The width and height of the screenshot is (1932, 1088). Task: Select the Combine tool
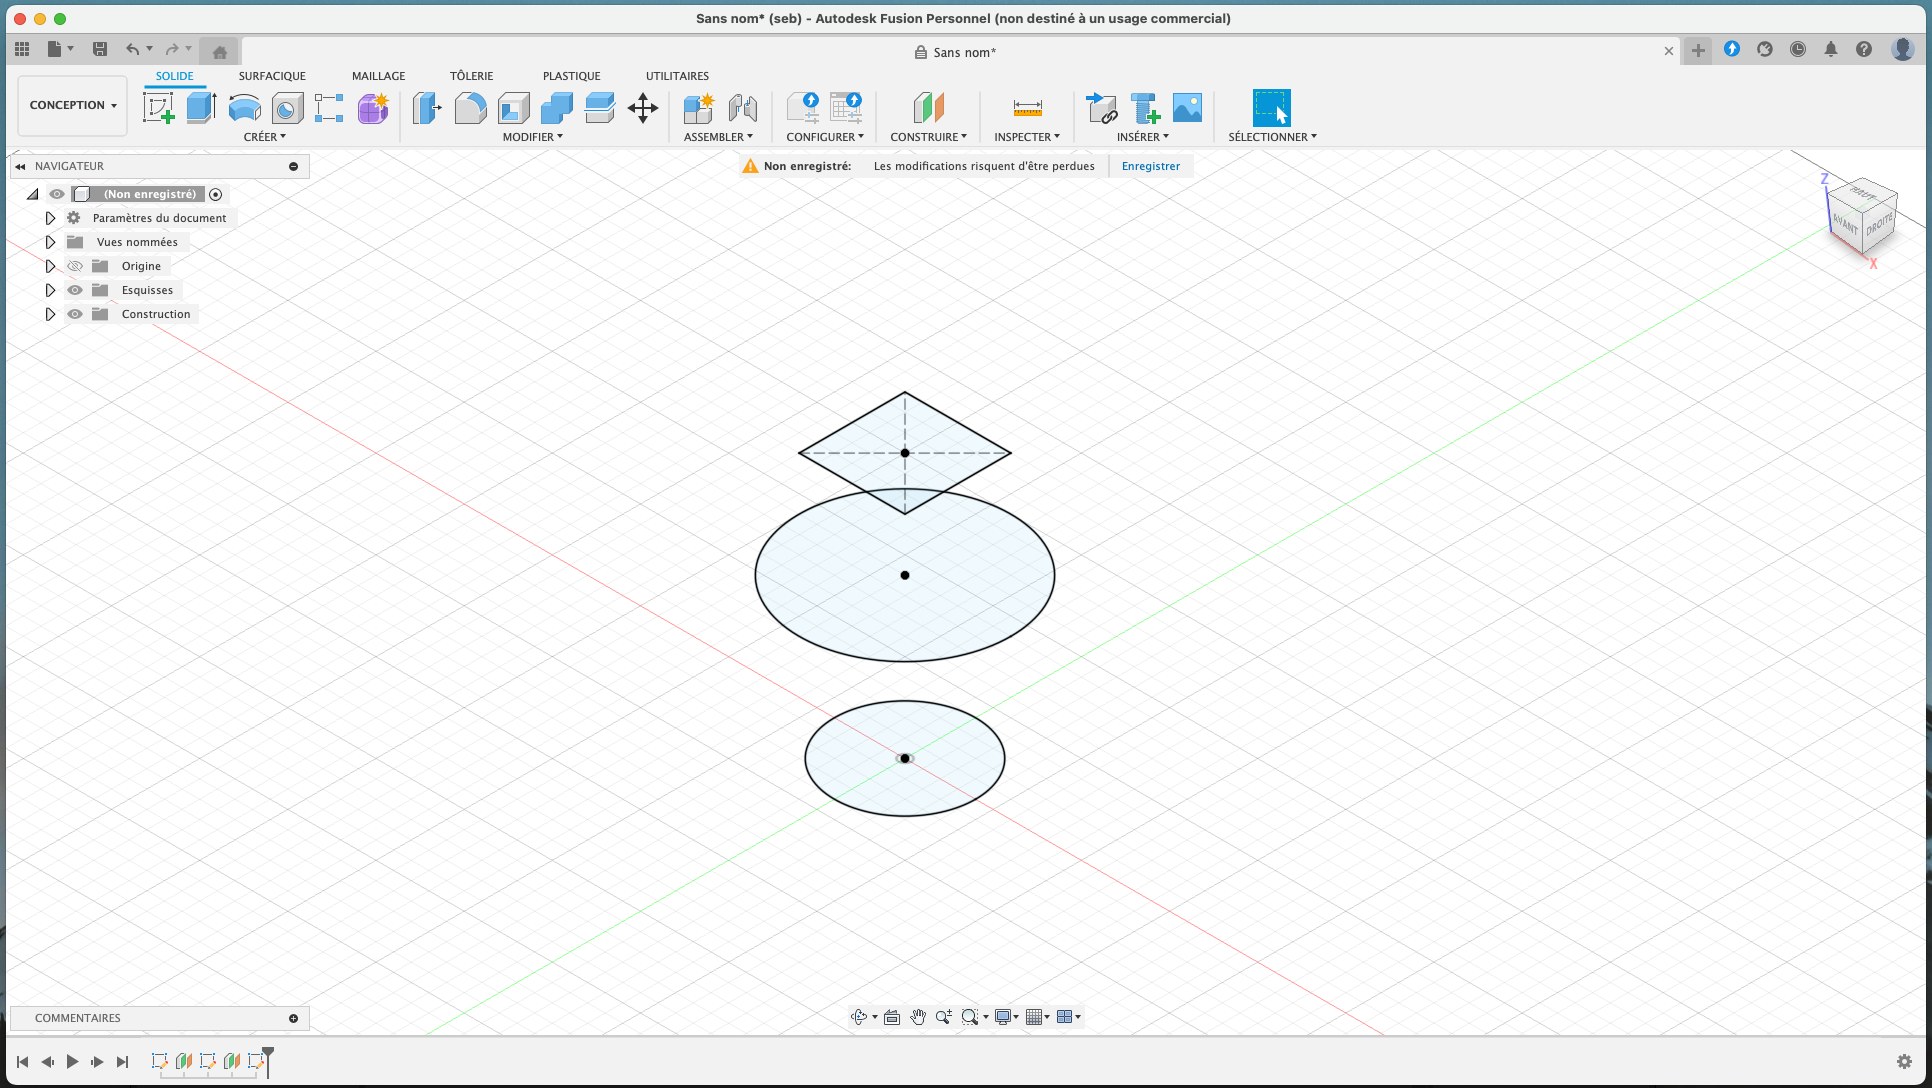557,108
